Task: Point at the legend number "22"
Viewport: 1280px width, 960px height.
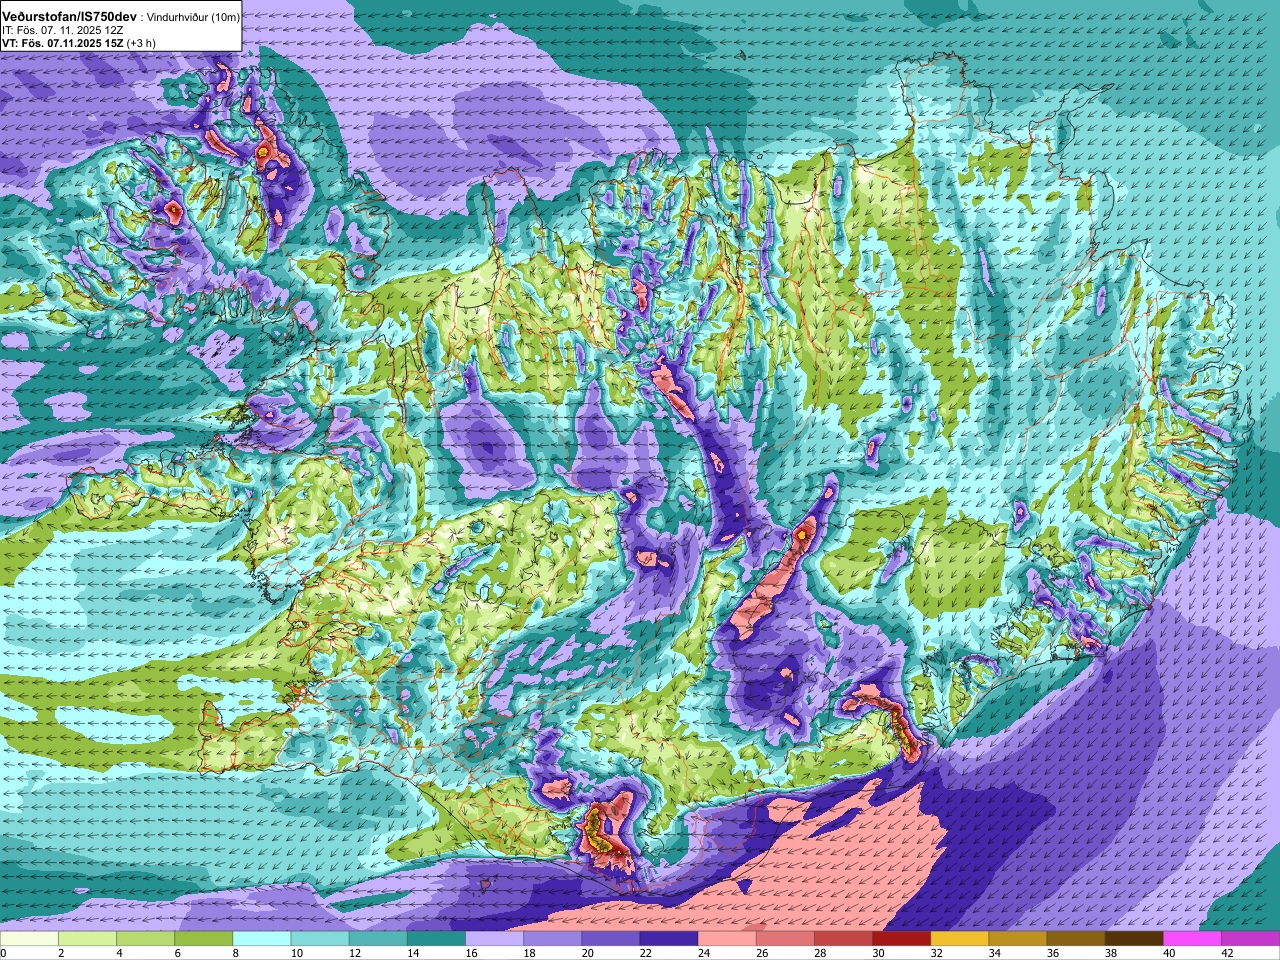Action: pyautogui.click(x=645, y=953)
